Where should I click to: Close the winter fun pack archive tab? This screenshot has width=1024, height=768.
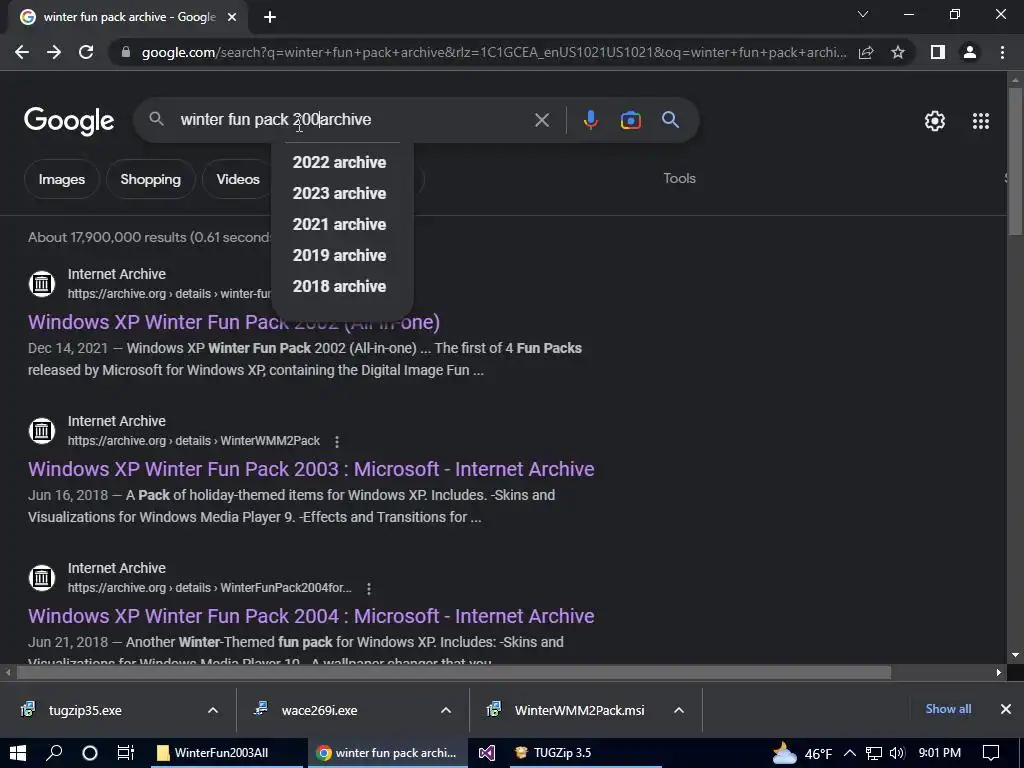[232, 17]
